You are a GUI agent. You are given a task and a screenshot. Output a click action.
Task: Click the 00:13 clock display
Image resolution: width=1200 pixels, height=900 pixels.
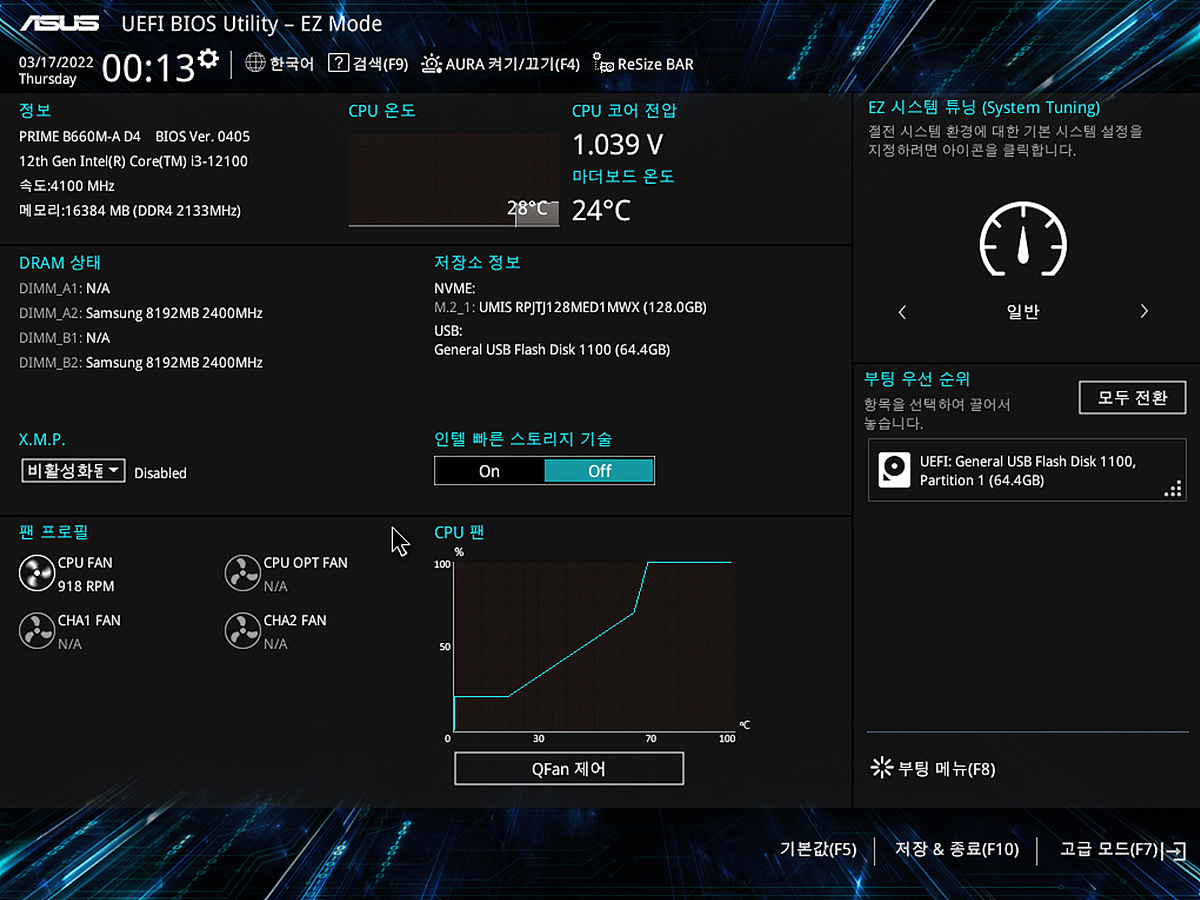coord(148,68)
